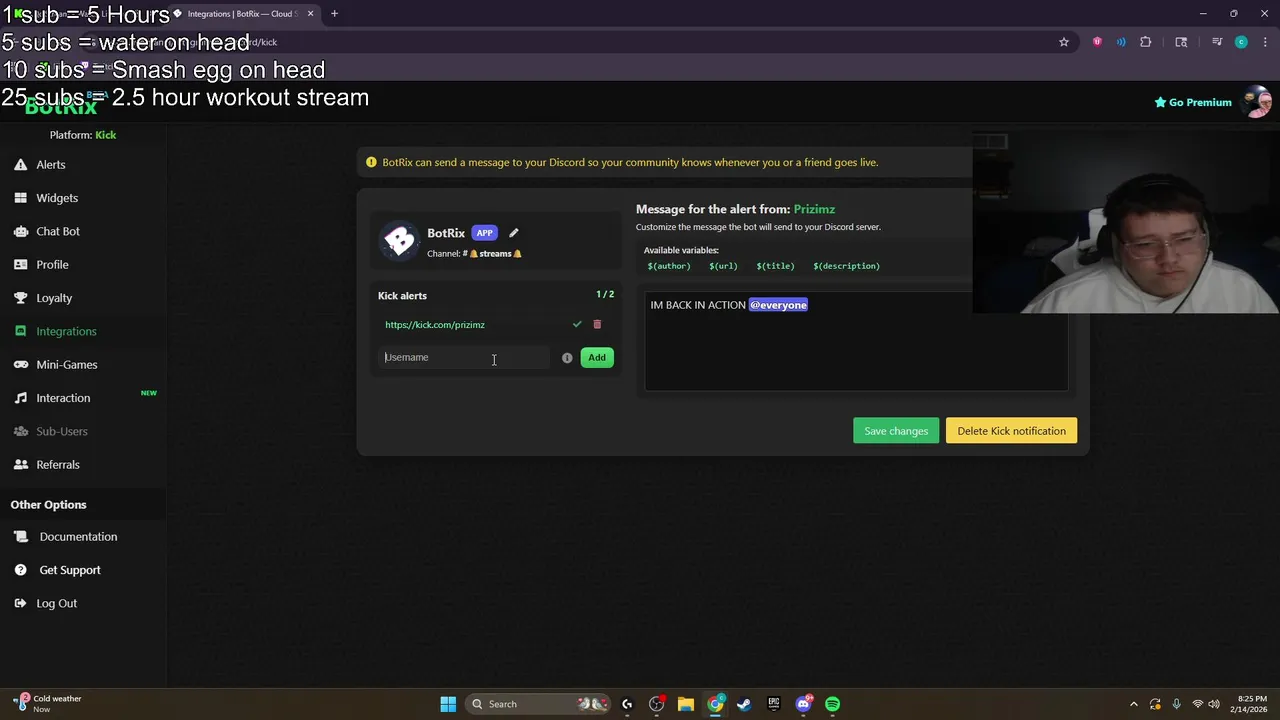Close the Integrations BotRix browser tab
The image size is (1280, 720).
[x=310, y=14]
